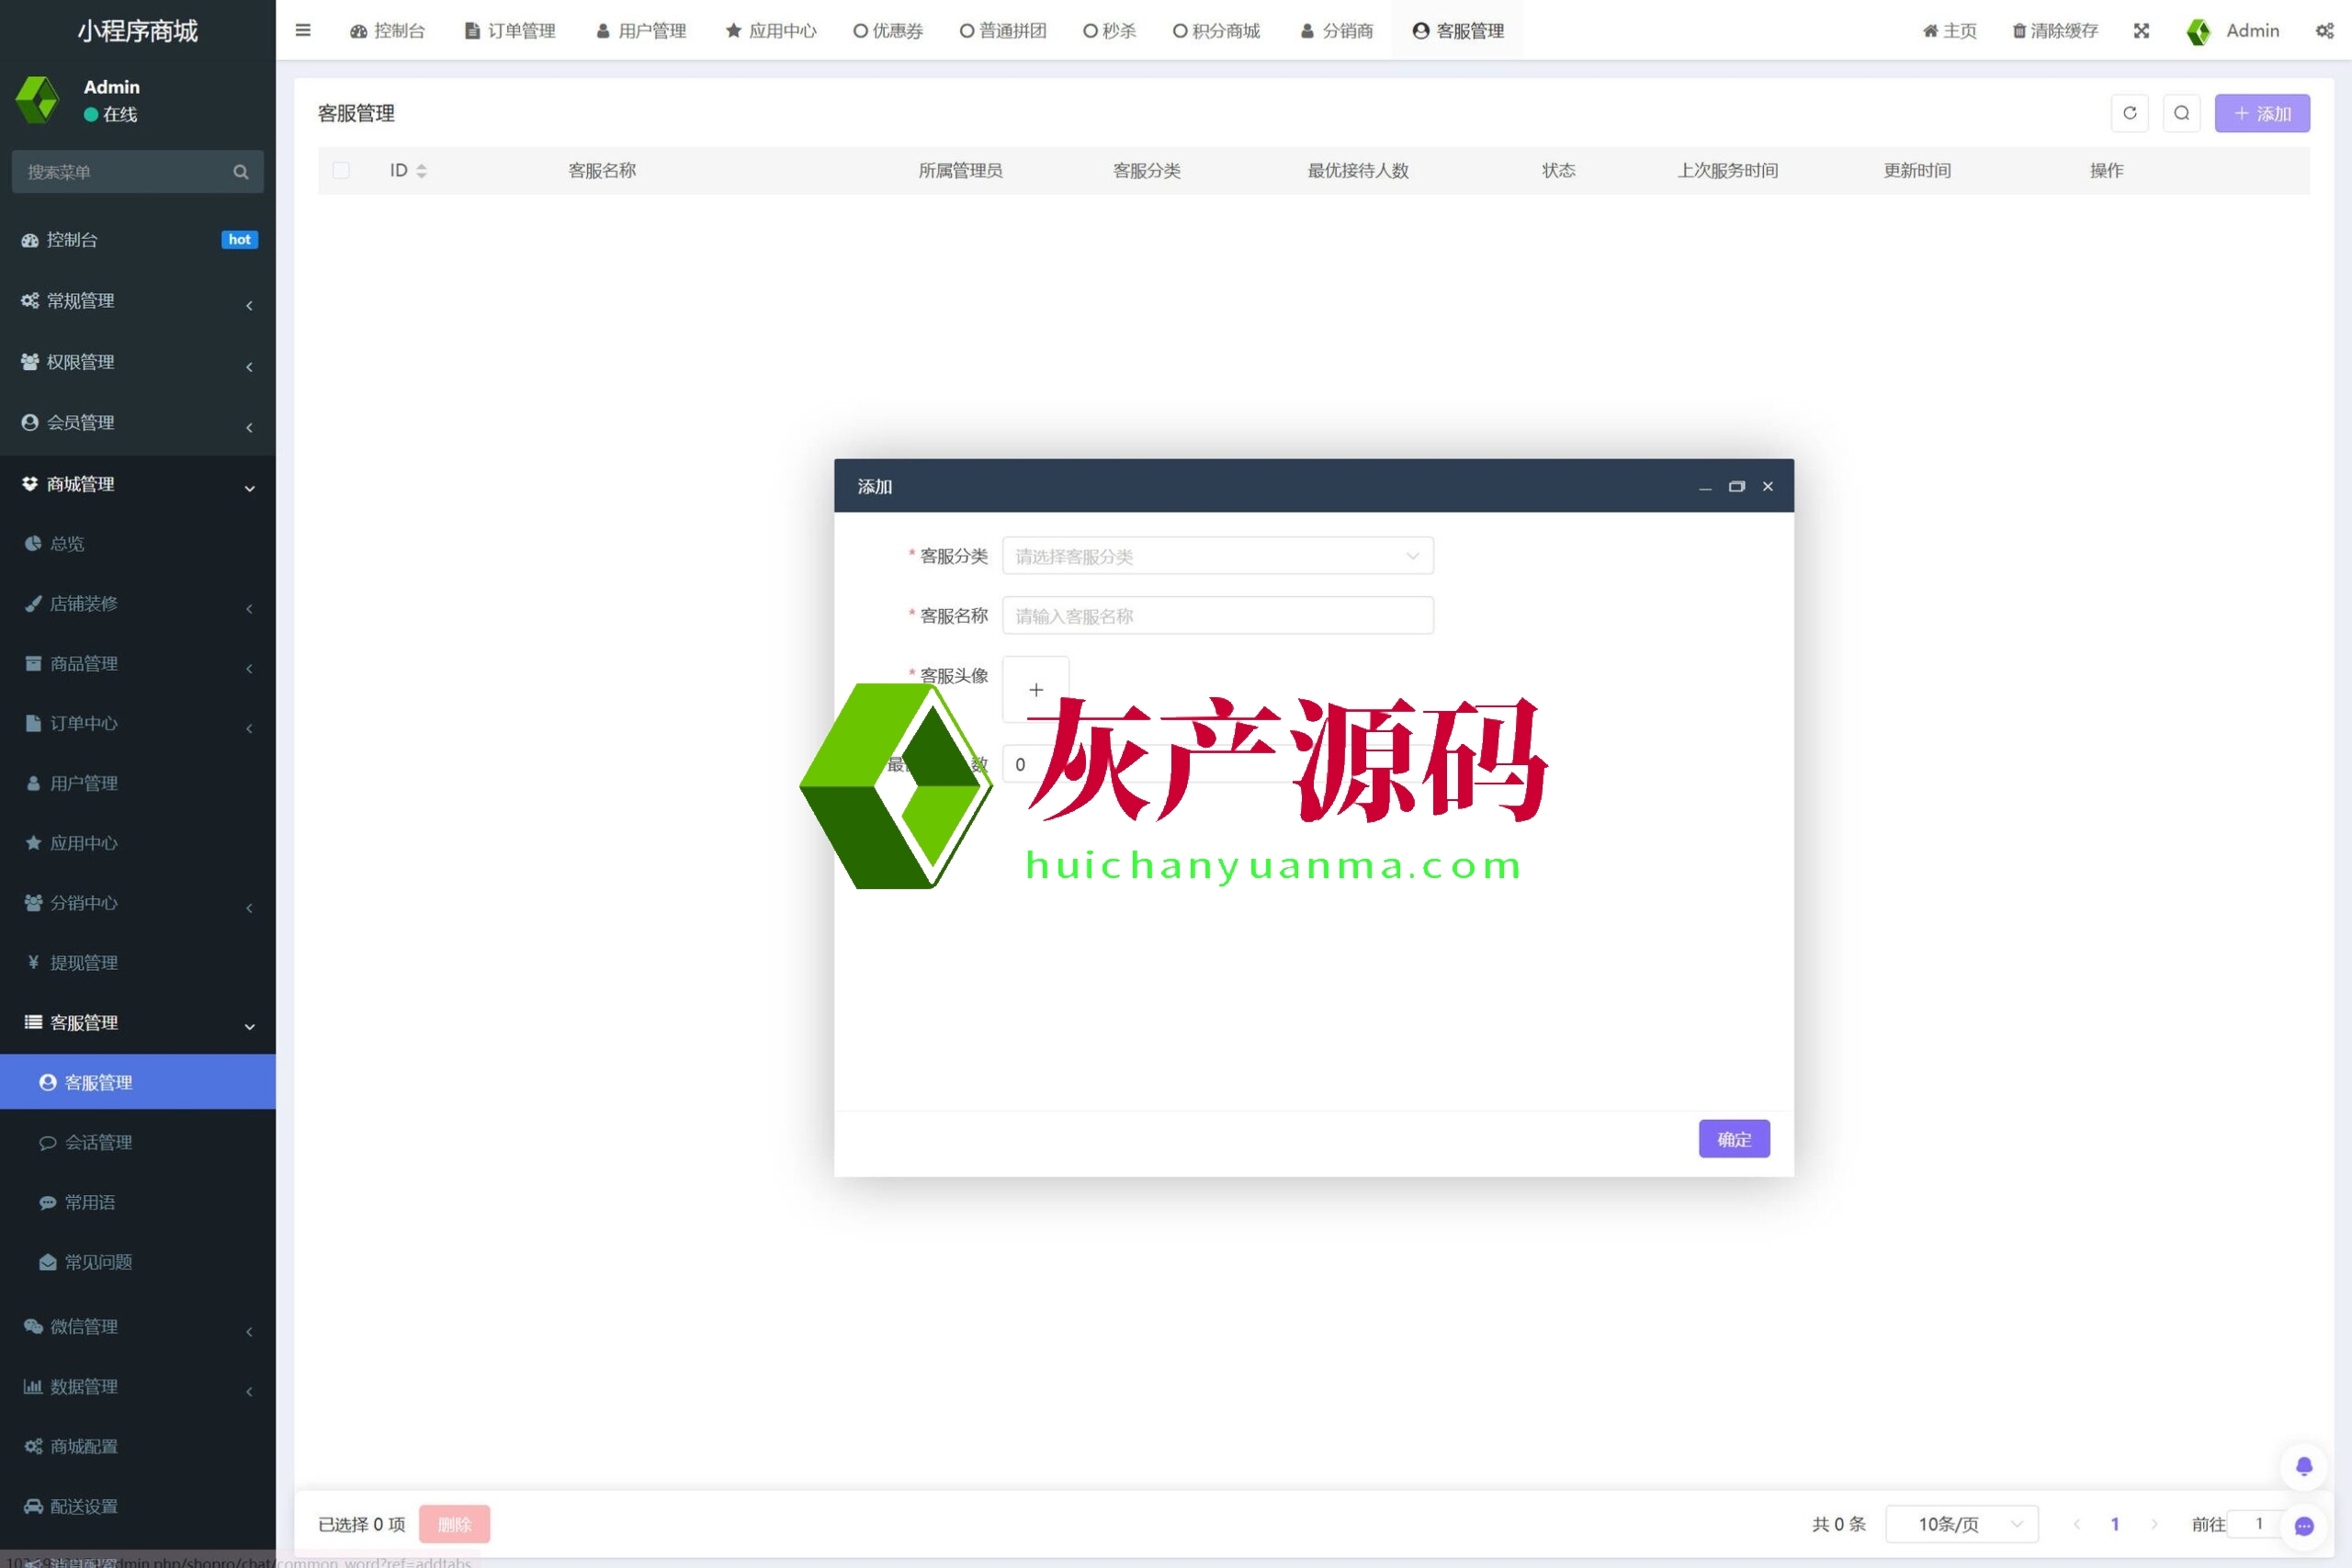Open 会话管理 in the sidebar
This screenshot has height=1568, width=2352.
tap(98, 1142)
